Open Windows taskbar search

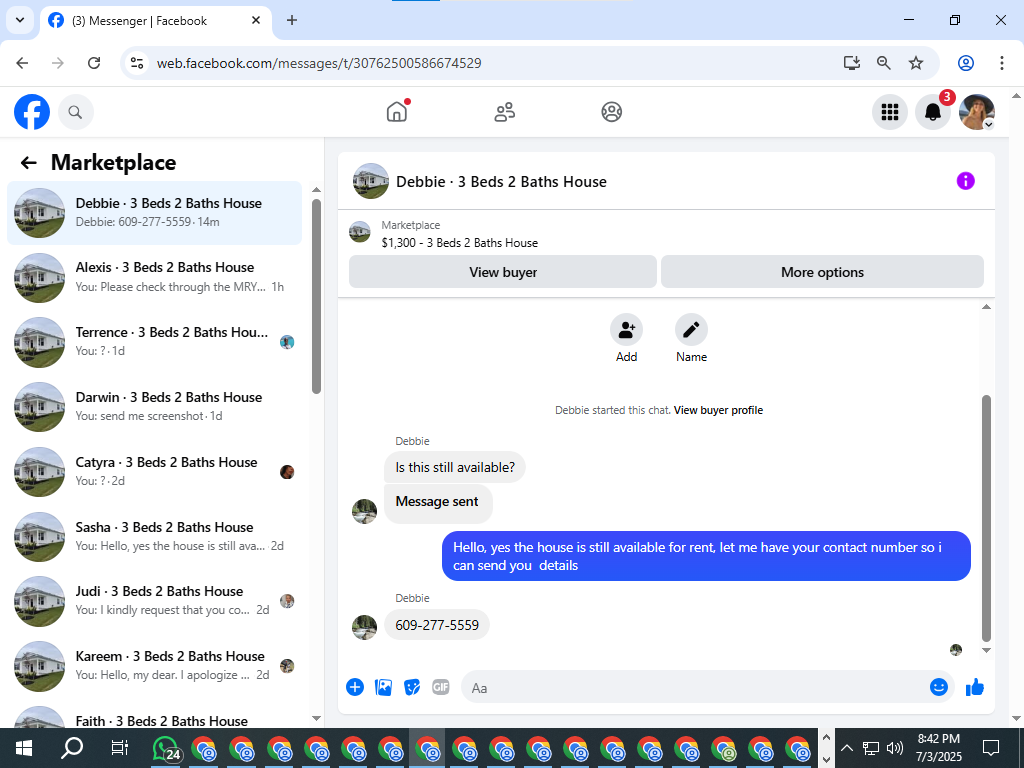(72, 748)
